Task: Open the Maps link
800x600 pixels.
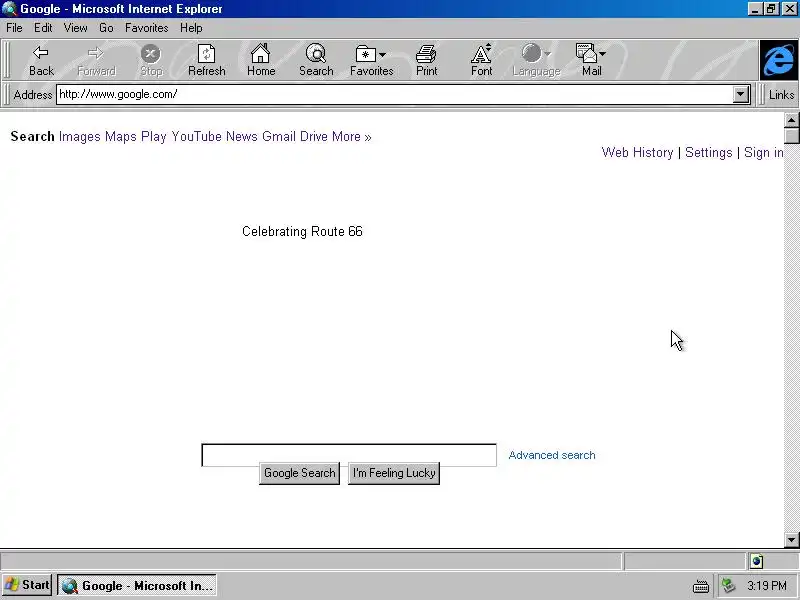Action: (121, 137)
